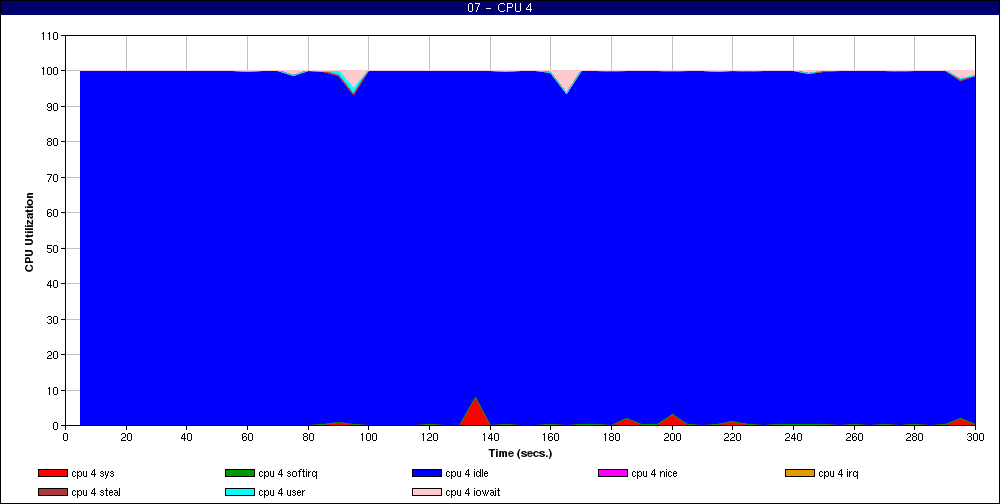The height and width of the screenshot is (504, 1000).
Task: Click the iowait dip at 165 seconds
Action: pos(566,80)
